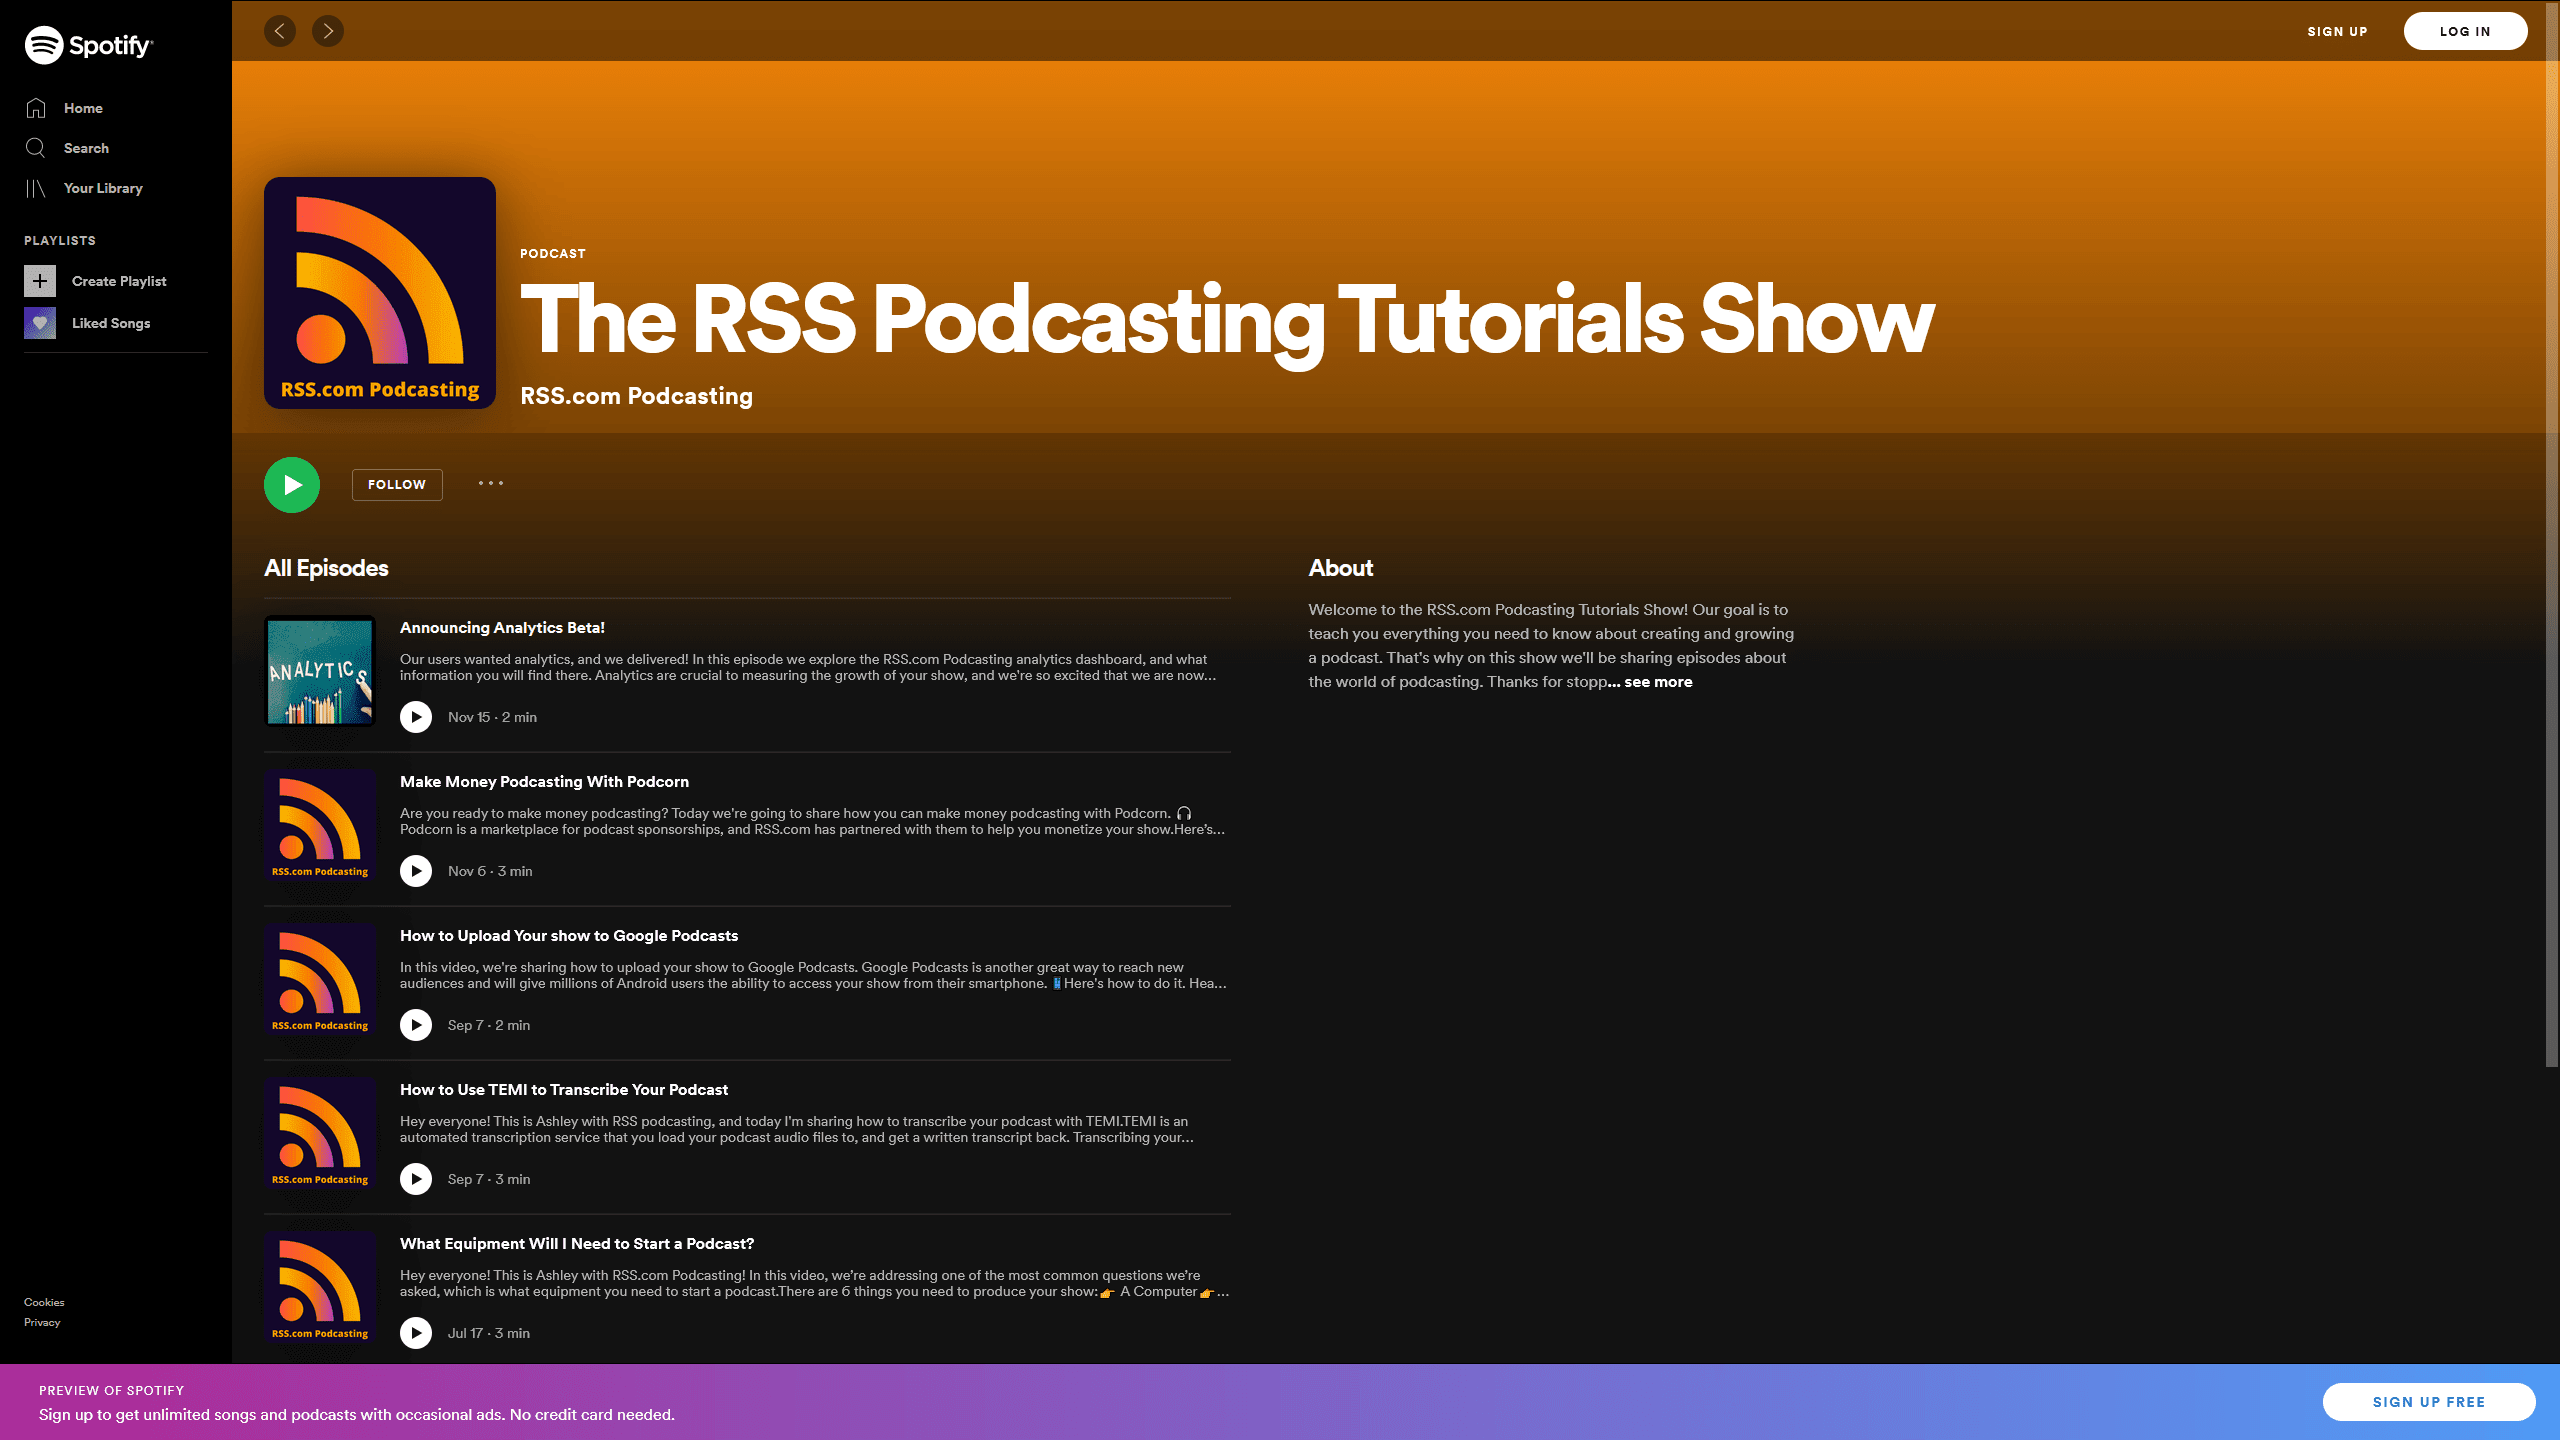Open How to Upload Your show to Google Podcasts
Viewport: 2560px width, 1444px height.
point(569,936)
